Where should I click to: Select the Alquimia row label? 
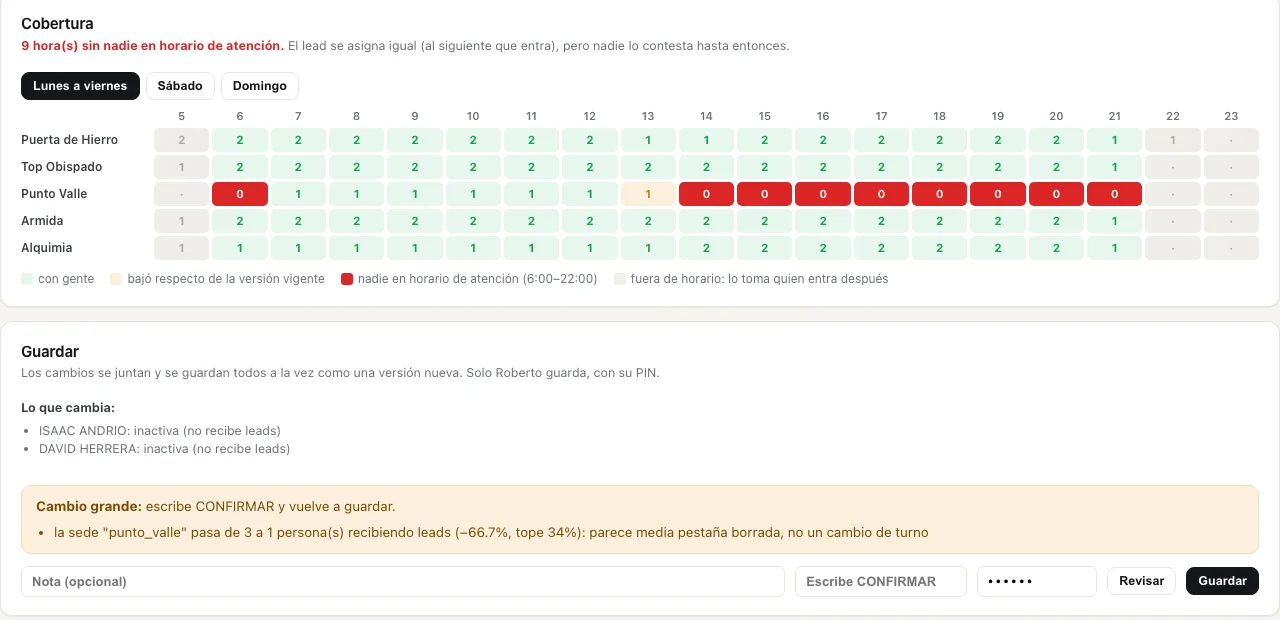click(x=47, y=248)
